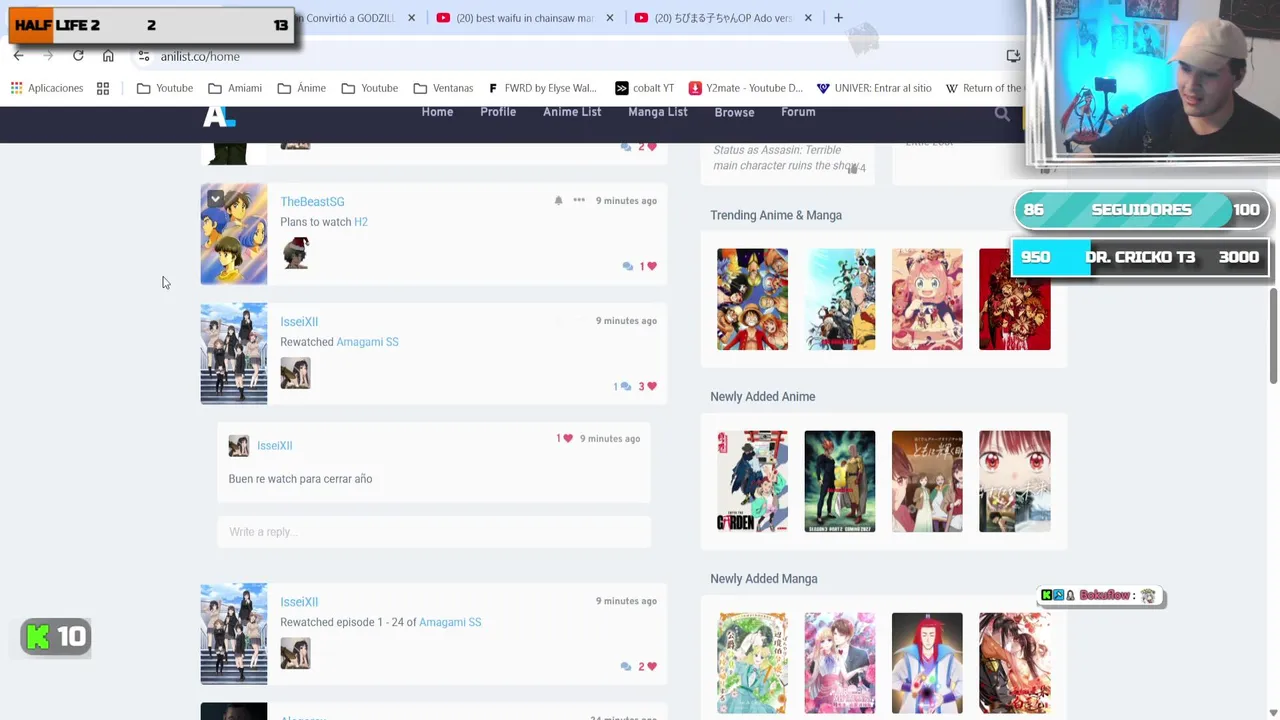Image resolution: width=1280 pixels, height=720 pixels.
Task: Open the Amiami bookmark folder
Action: tap(235, 88)
